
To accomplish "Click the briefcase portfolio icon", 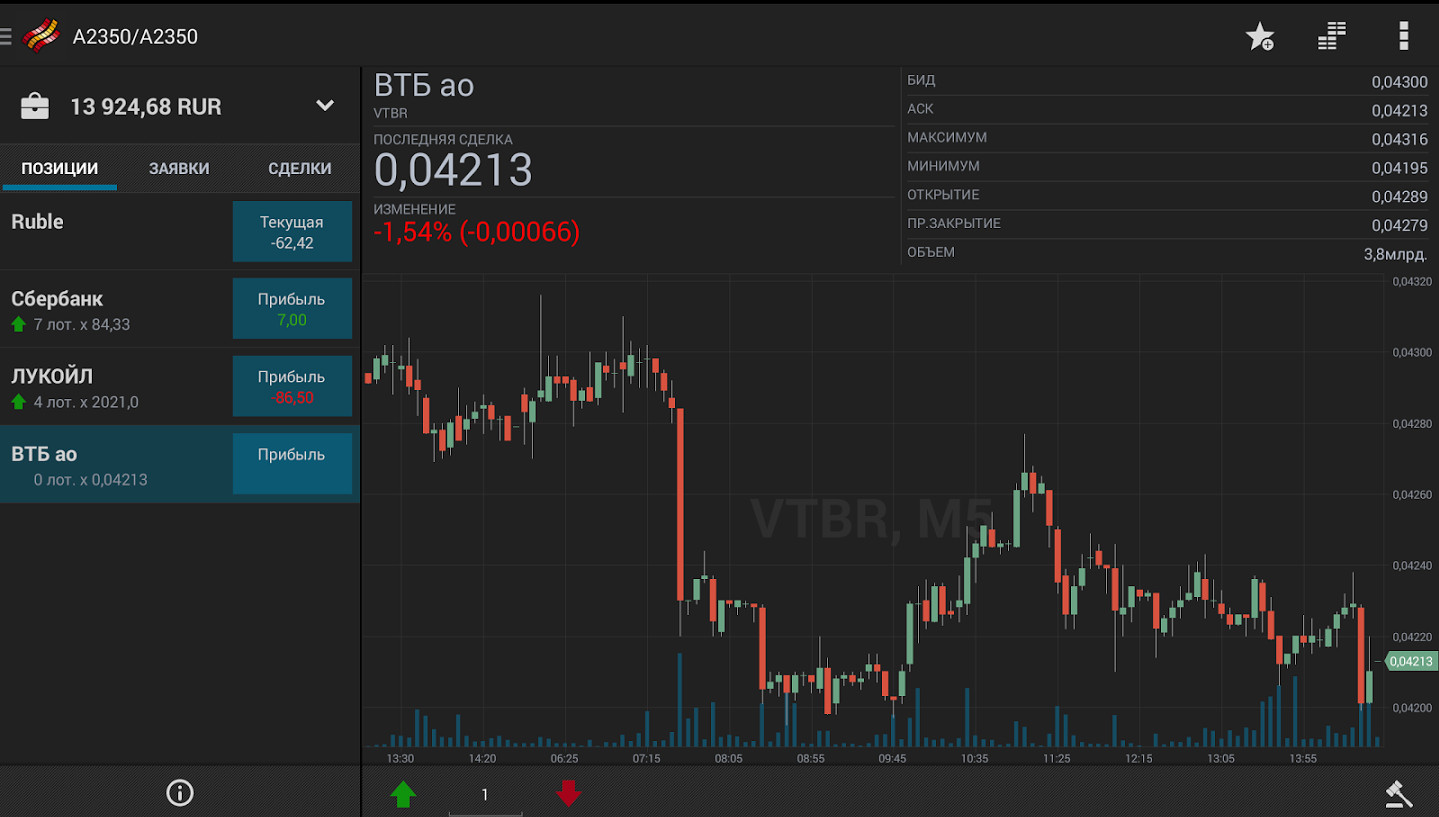I will pyautogui.click(x=35, y=106).
